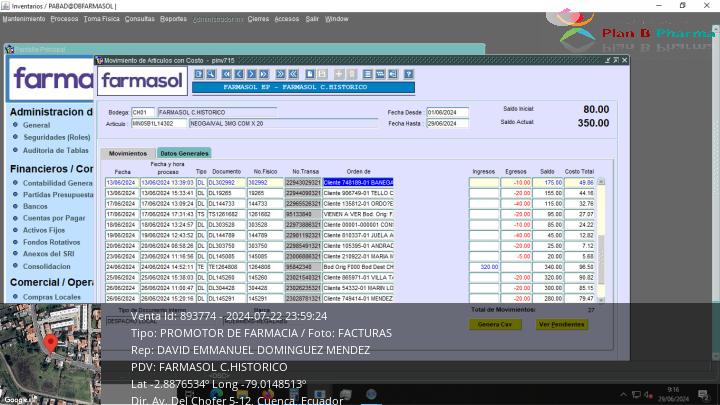Click the Fecha Desde date field
This screenshot has height=405, width=720.
tap(447, 112)
